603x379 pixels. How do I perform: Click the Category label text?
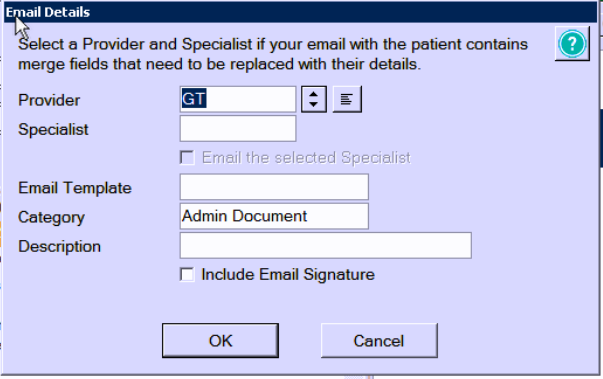pos(51,218)
